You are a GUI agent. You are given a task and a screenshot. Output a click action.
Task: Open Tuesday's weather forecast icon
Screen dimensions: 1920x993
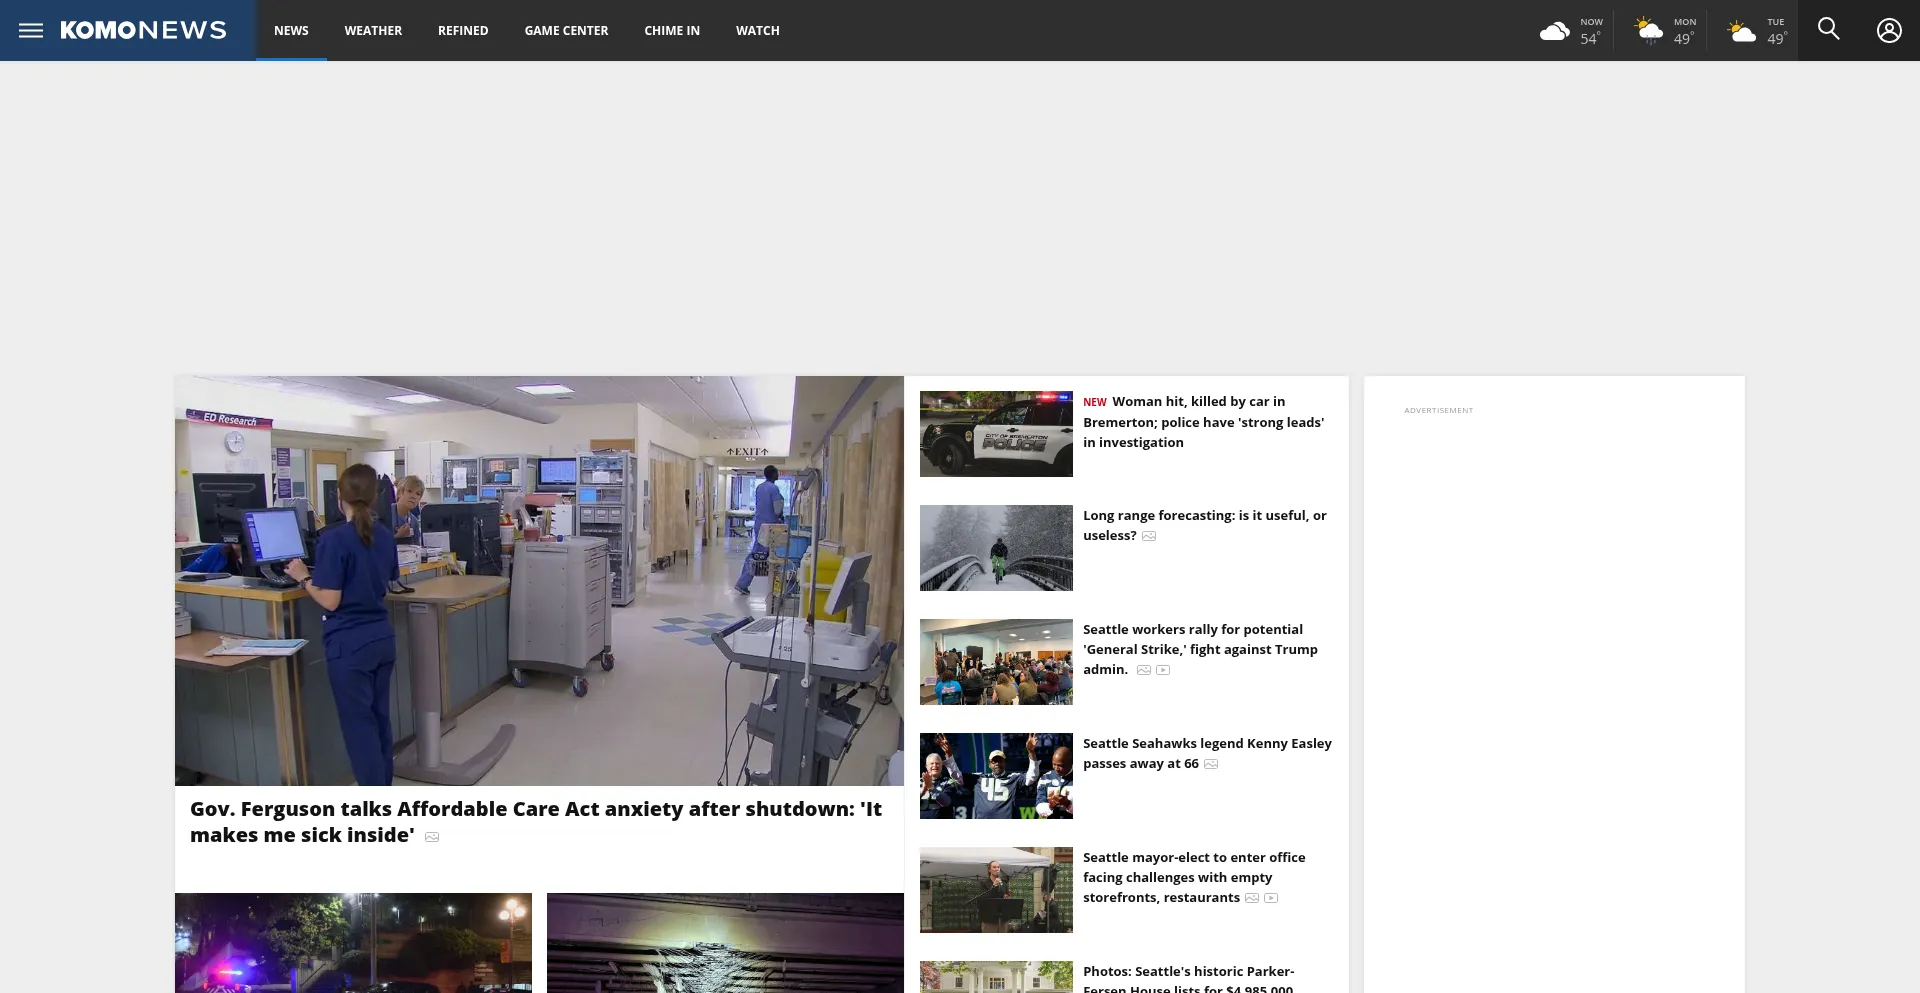[x=1742, y=31]
